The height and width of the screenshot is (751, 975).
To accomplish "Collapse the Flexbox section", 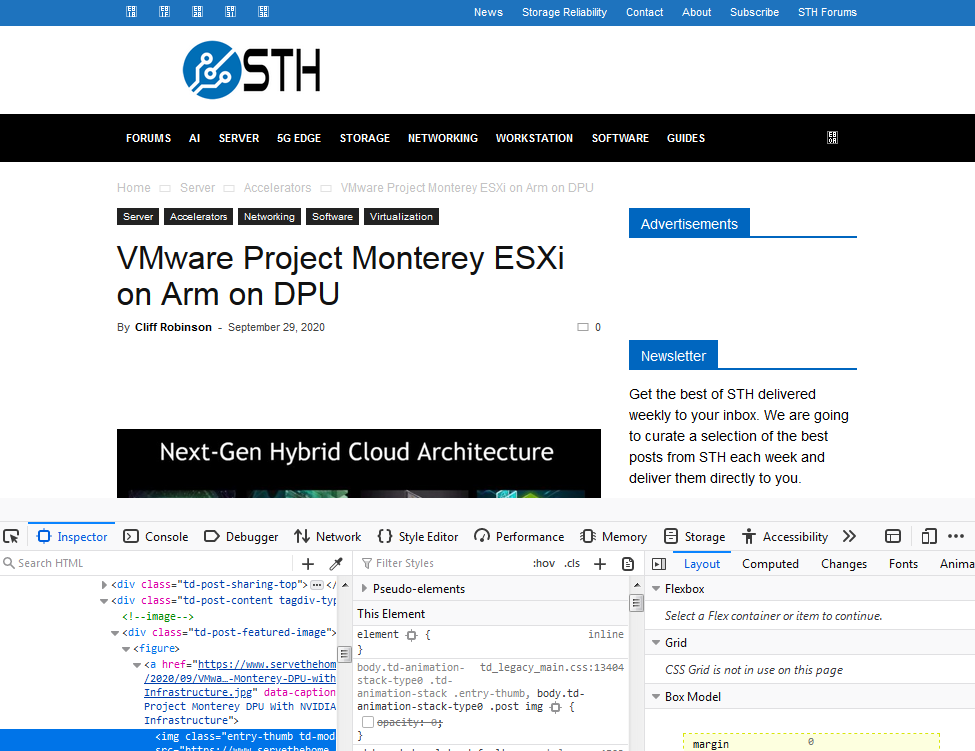I will point(656,588).
